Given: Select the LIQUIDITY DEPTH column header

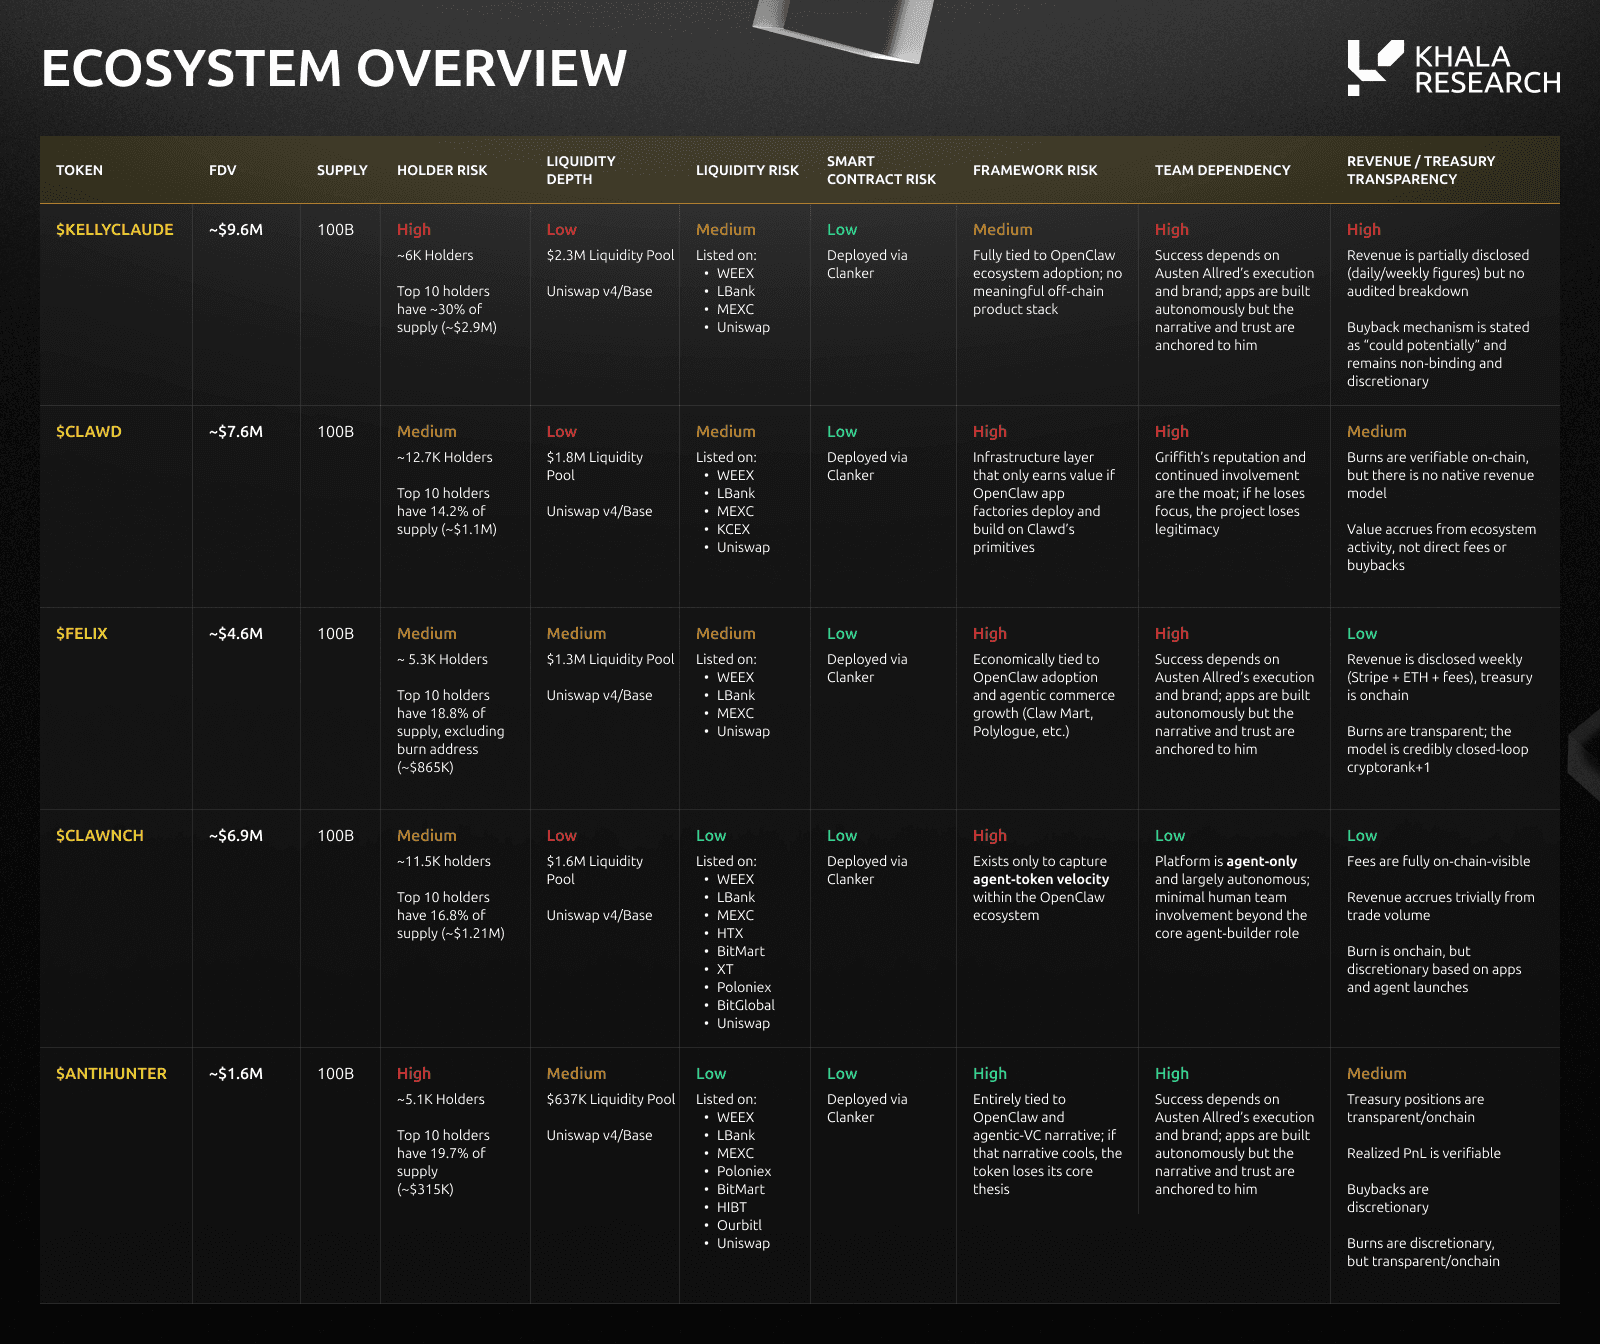Looking at the screenshot, I should [581, 170].
